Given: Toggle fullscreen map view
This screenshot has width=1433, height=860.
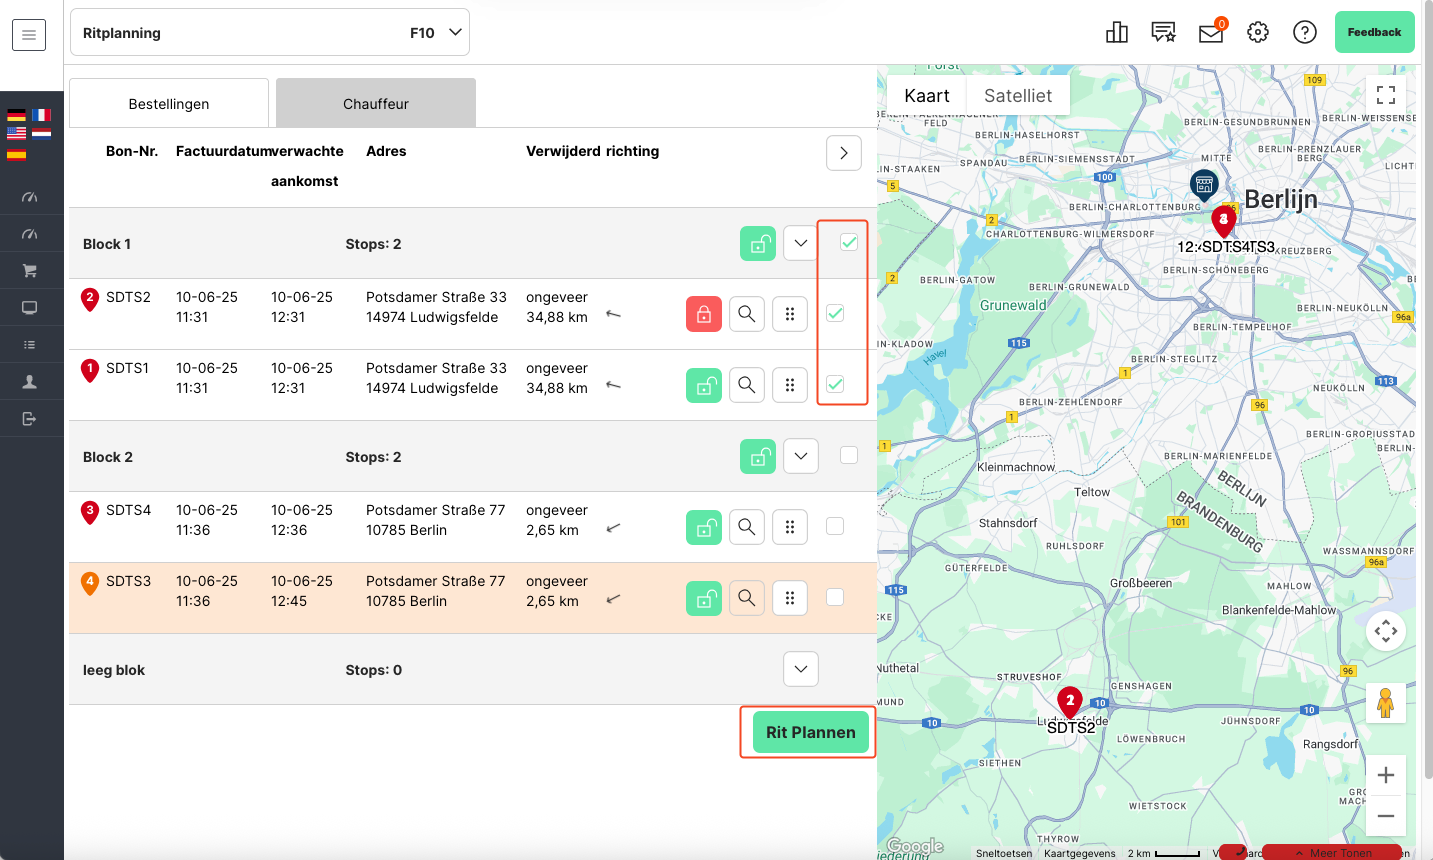Looking at the screenshot, I should point(1386,95).
